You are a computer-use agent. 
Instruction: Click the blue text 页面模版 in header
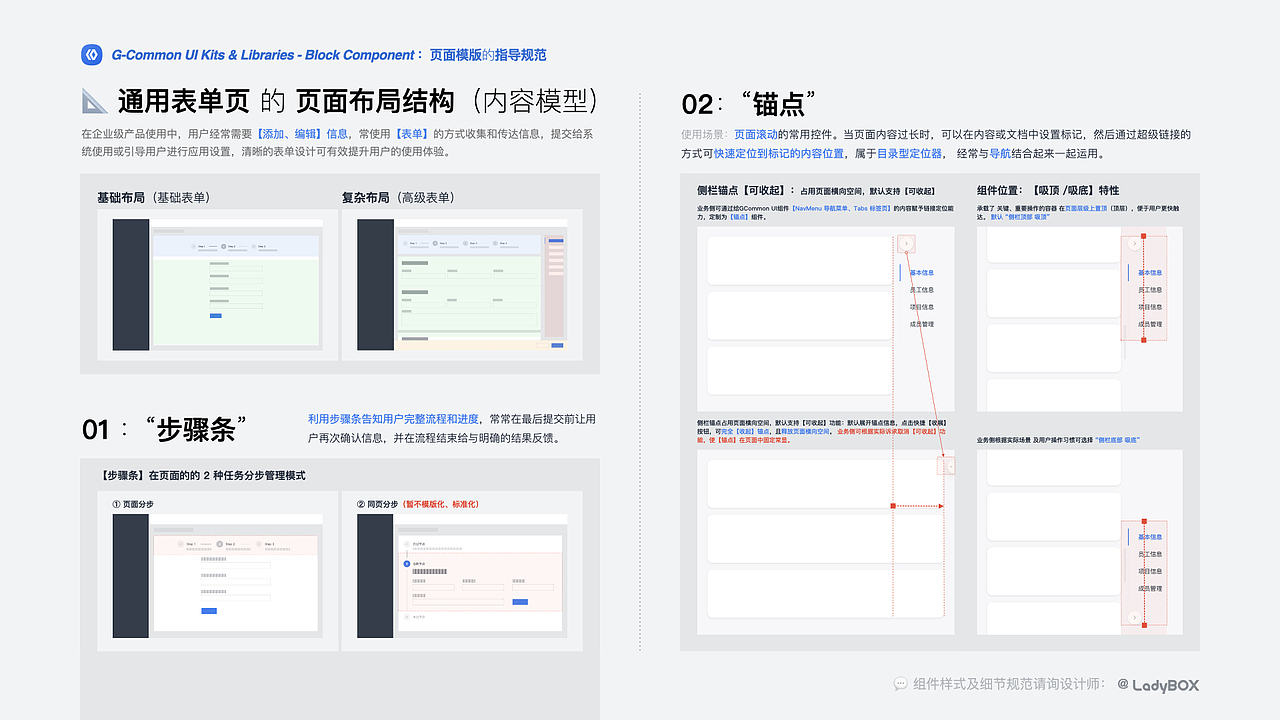click(456, 55)
